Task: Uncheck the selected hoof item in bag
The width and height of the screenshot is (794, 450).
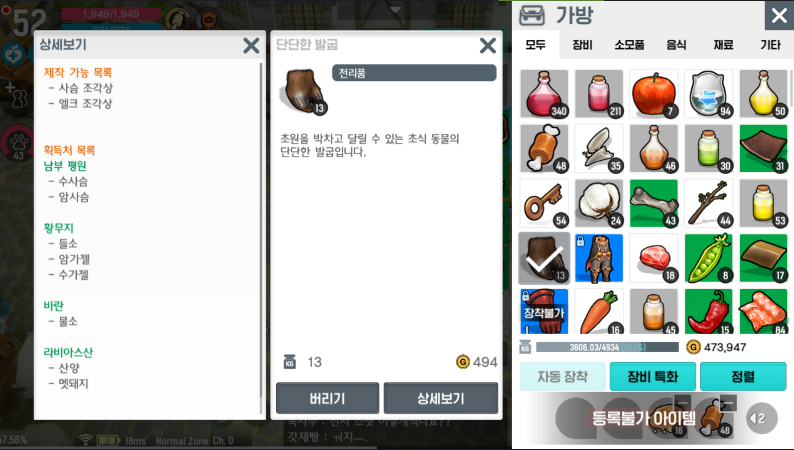Action: pyautogui.click(x=544, y=258)
